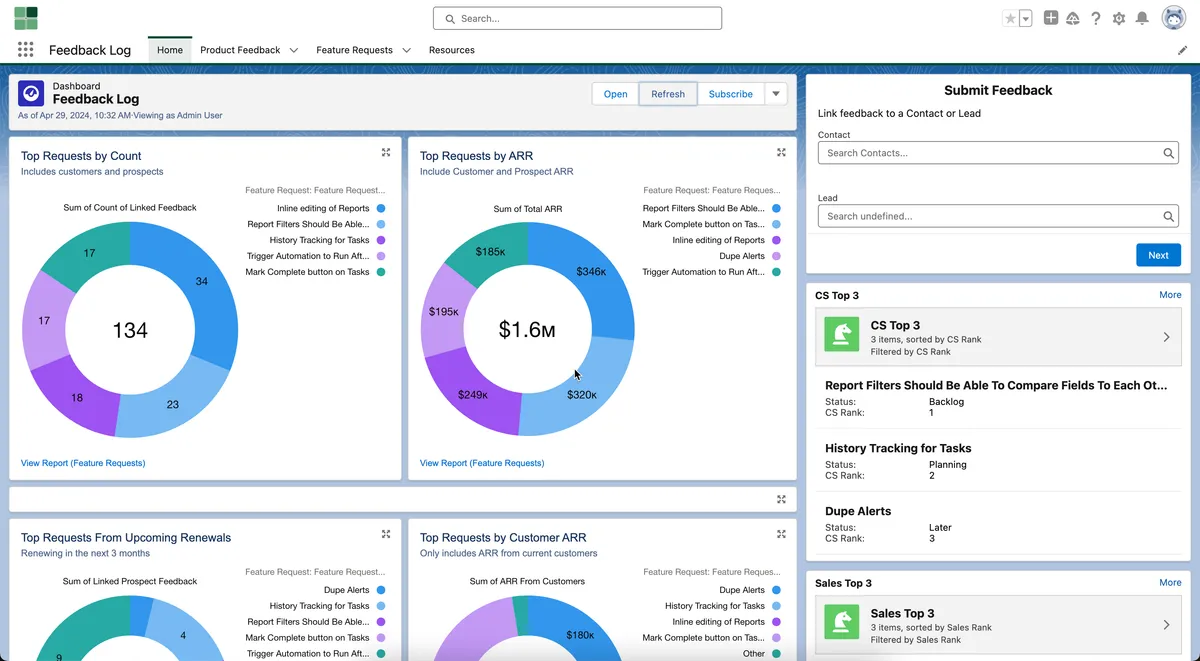Expand the Top Requests by Customer ARR chart

(x=782, y=534)
